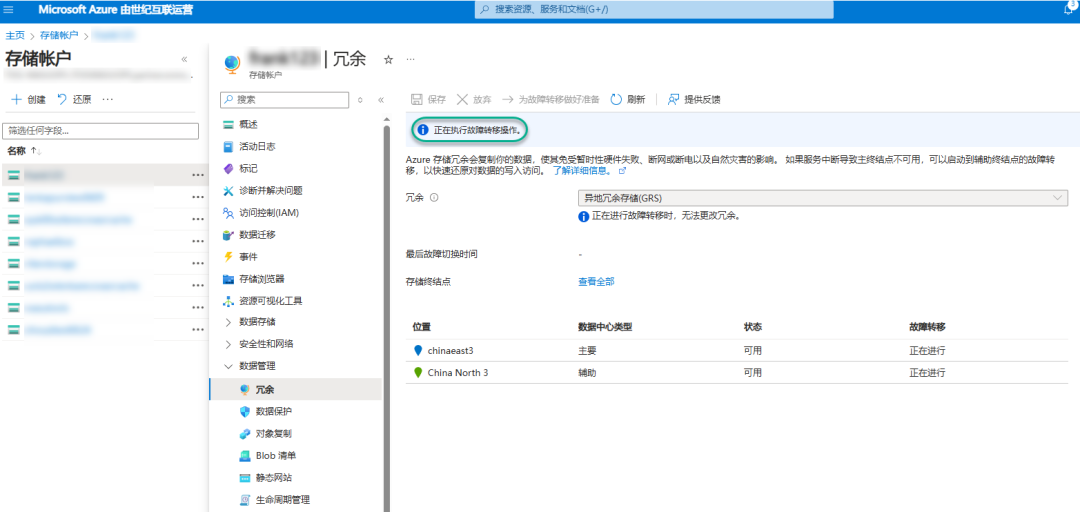
Task: Select 冗余 in the menu
Action: (295, 389)
